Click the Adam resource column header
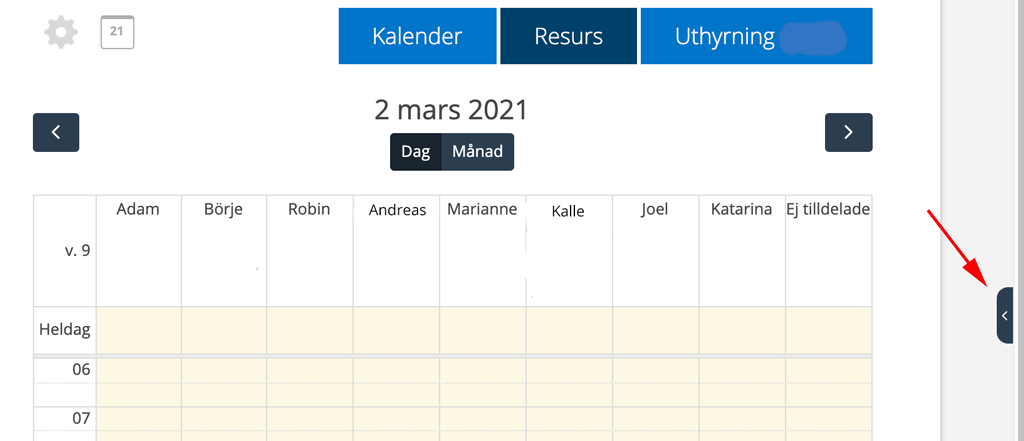This screenshot has height=441, width=1024. (x=138, y=209)
